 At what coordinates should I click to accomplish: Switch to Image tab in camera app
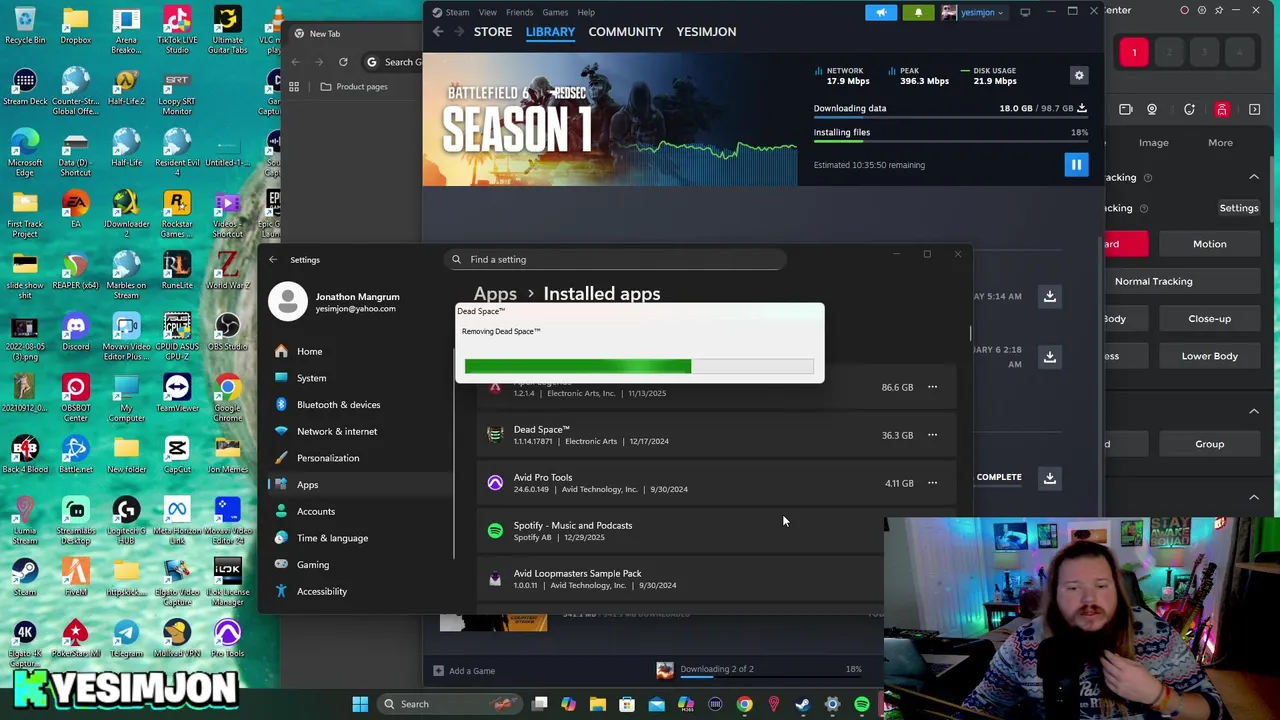click(x=1153, y=143)
